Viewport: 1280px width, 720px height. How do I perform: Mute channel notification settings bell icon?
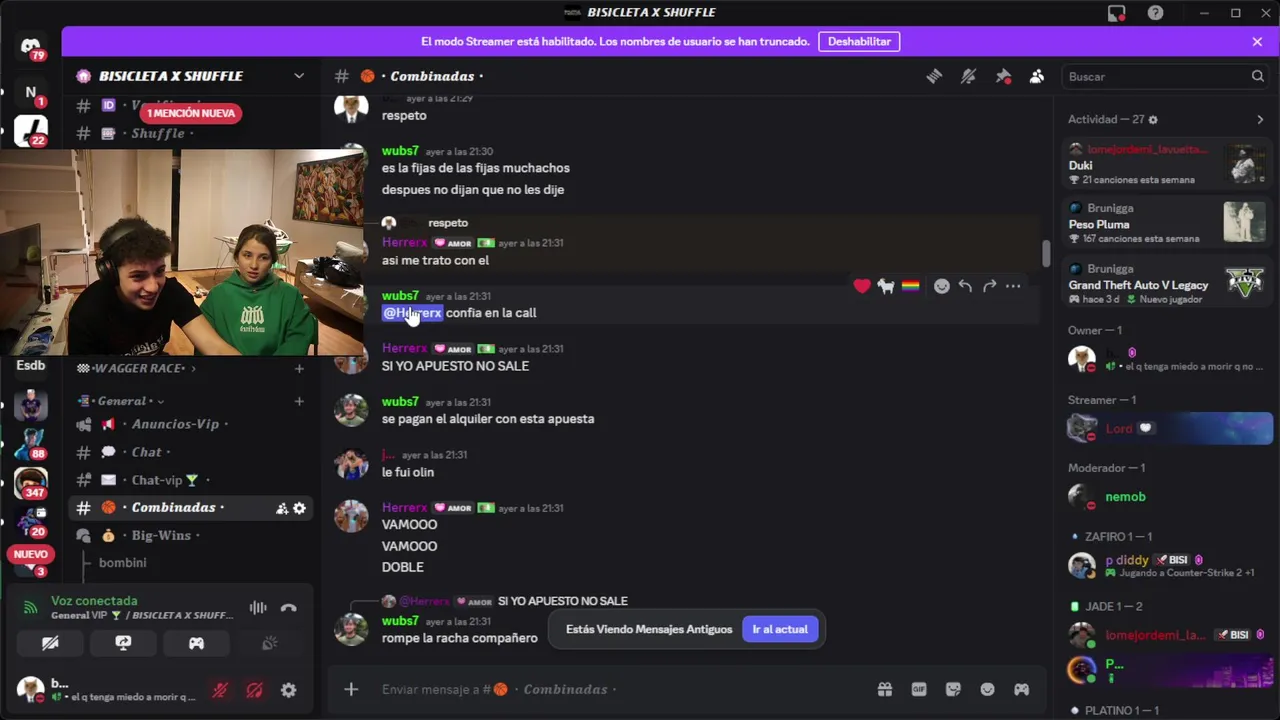point(968,76)
